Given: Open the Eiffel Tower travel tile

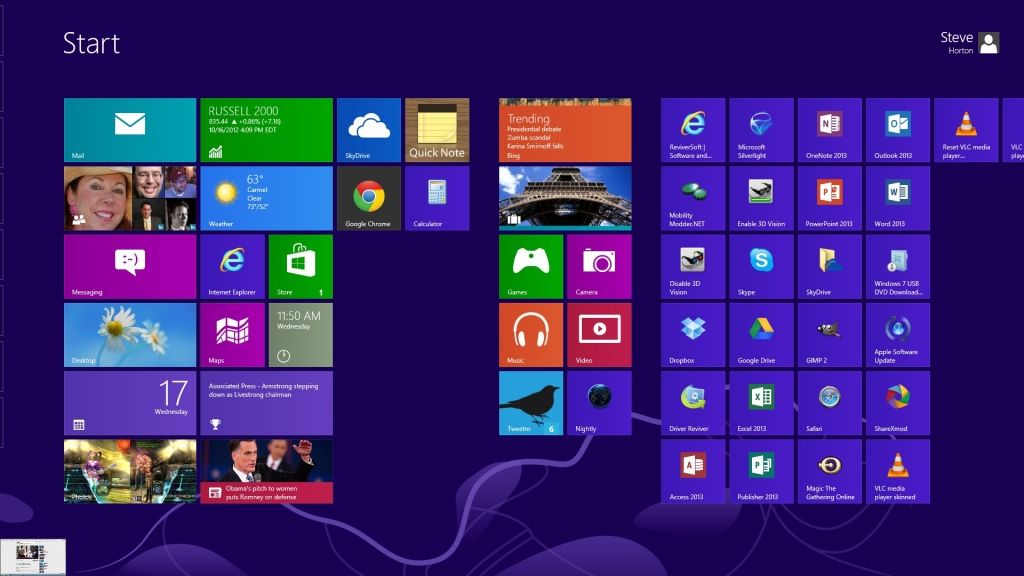Looking at the screenshot, I should pos(565,198).
